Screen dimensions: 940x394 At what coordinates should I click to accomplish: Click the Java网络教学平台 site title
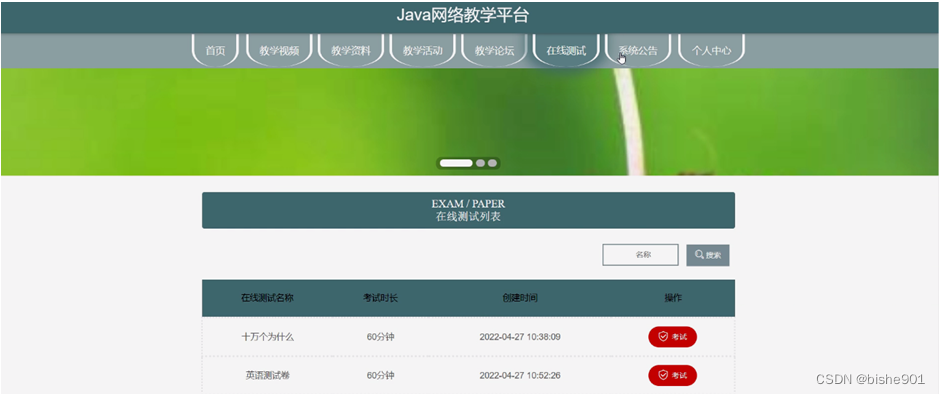pyautogui.click(x=462, y=16)
